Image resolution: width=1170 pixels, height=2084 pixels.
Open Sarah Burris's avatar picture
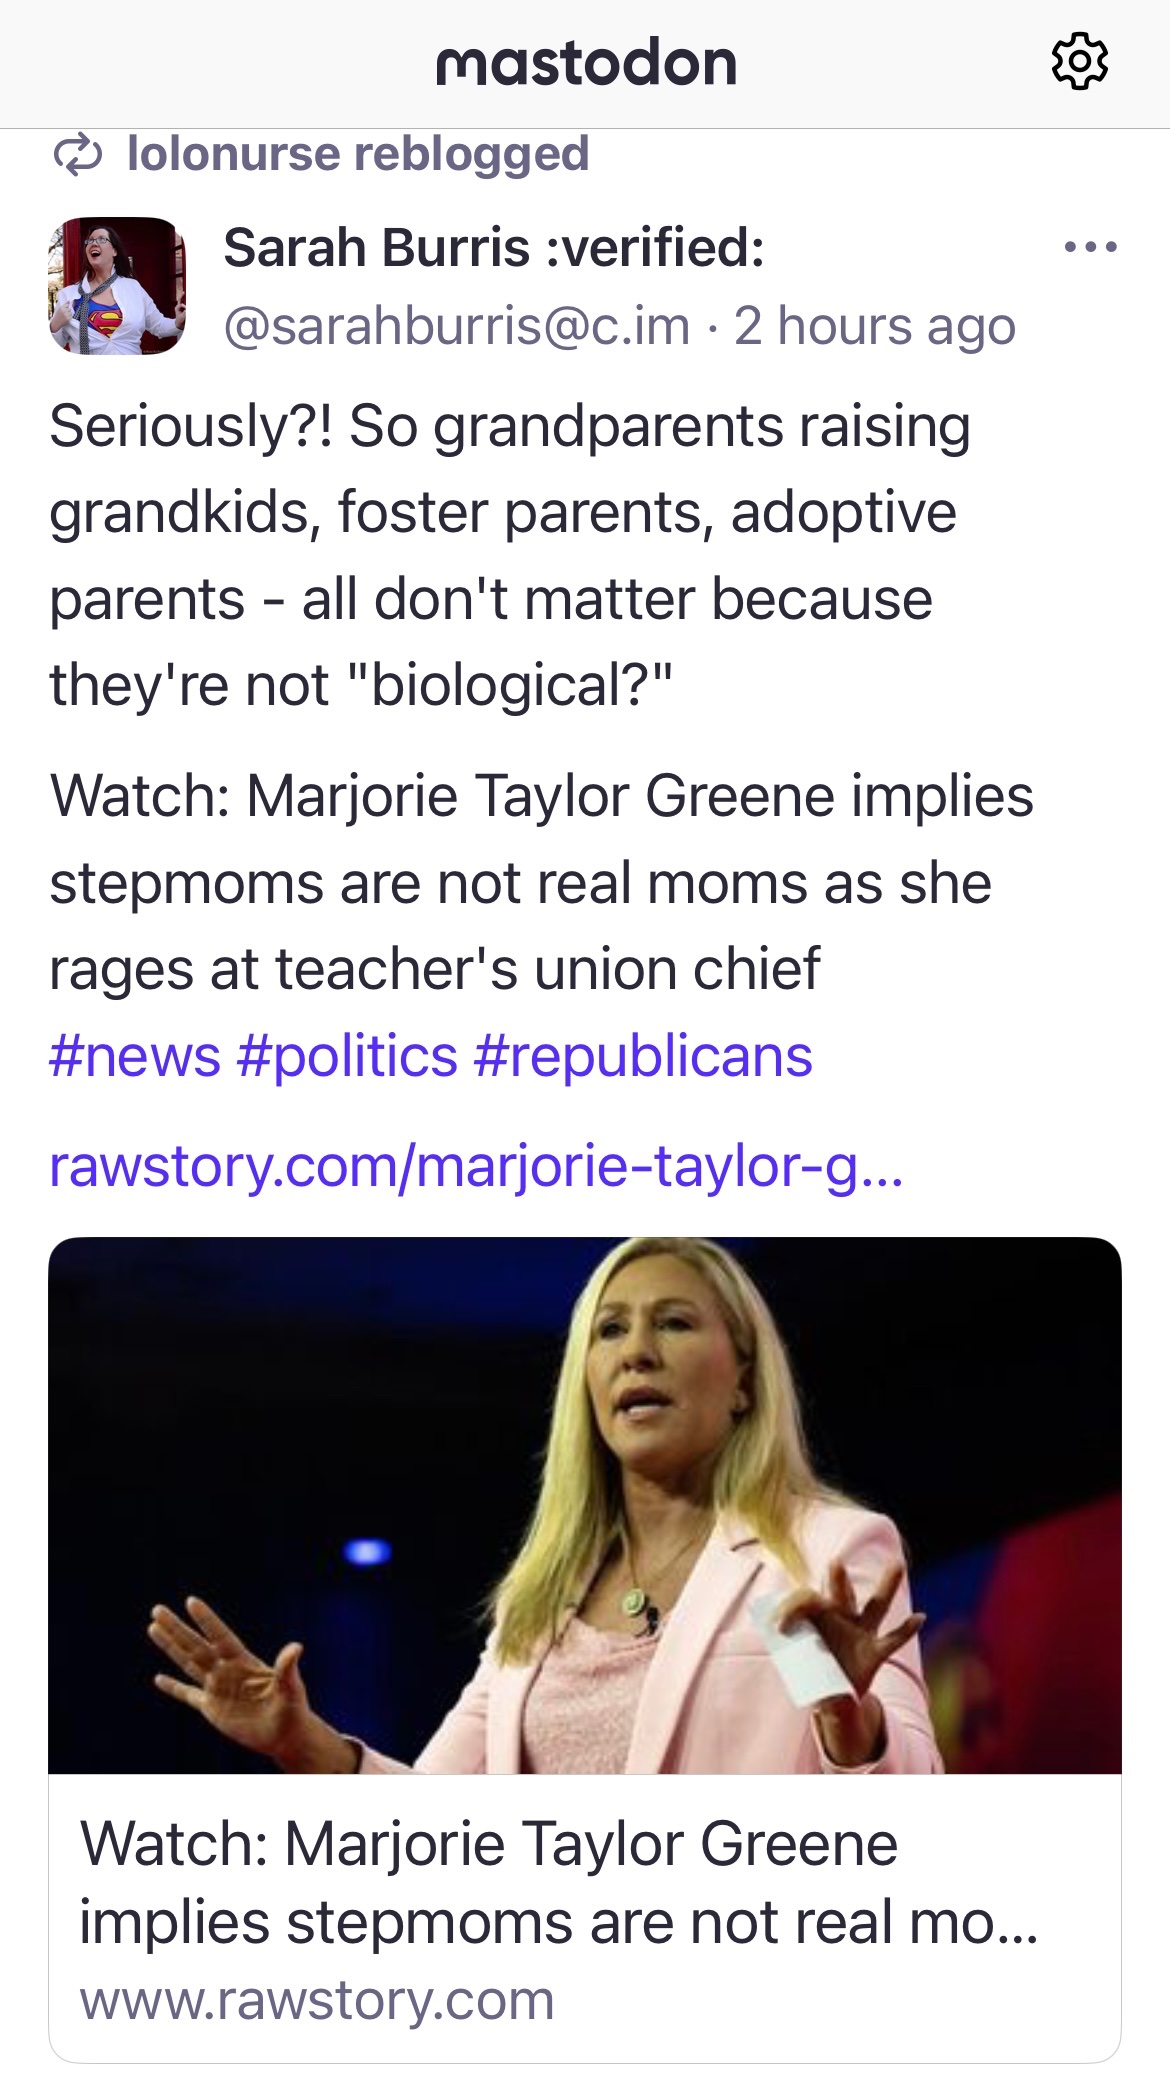pyautogui.click(x=117, y=286)
